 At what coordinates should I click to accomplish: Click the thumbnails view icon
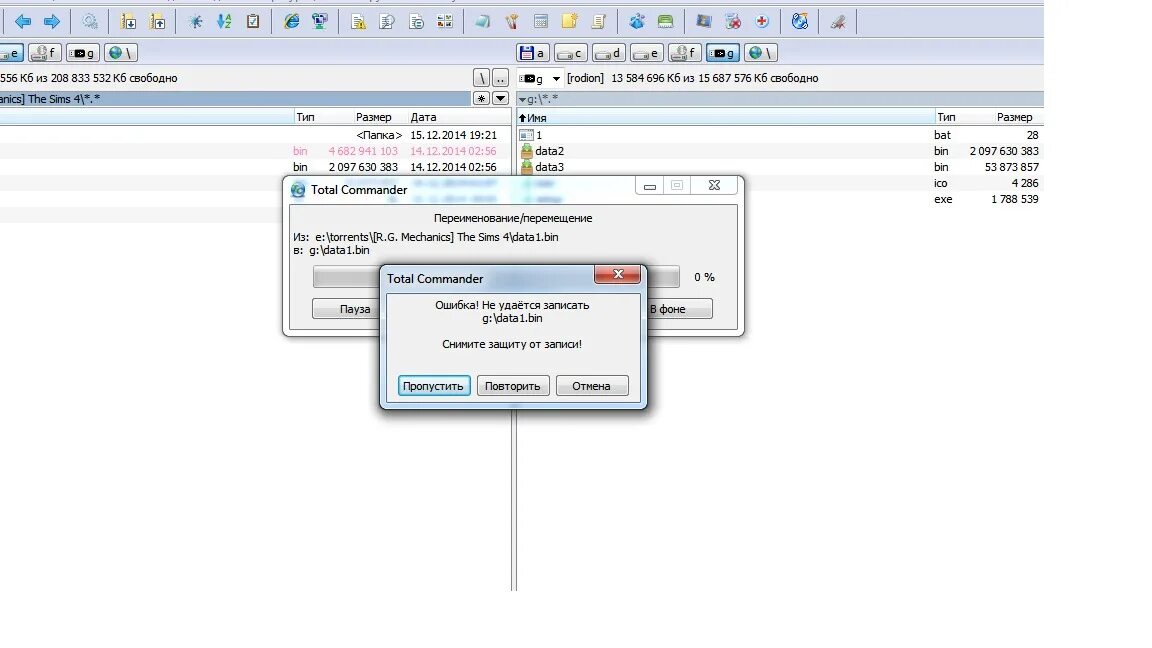pos(444,21)
